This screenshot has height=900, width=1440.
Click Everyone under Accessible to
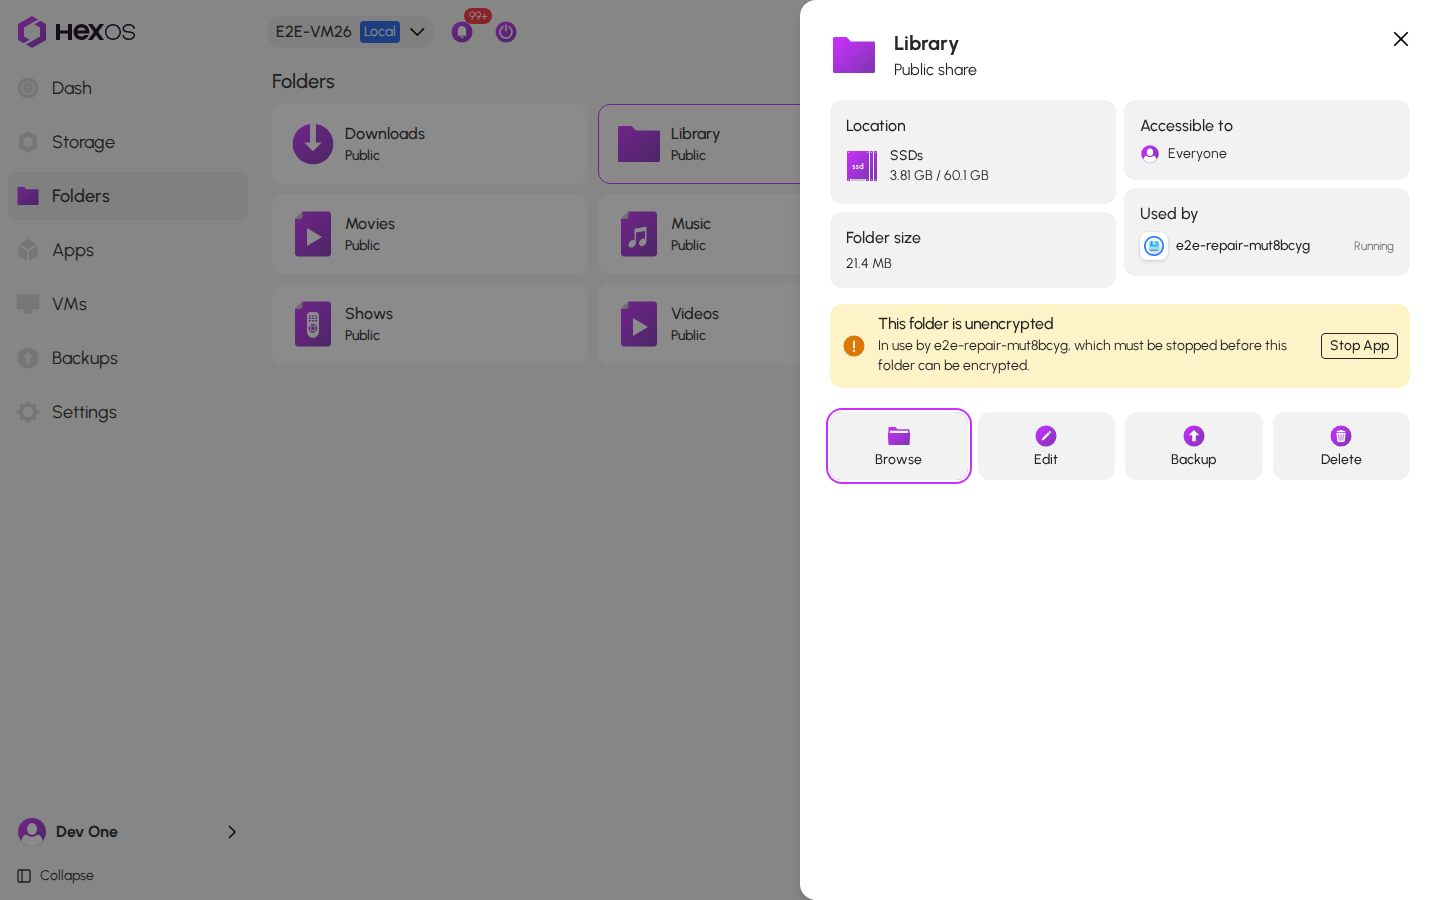[x=1184, y=154]
